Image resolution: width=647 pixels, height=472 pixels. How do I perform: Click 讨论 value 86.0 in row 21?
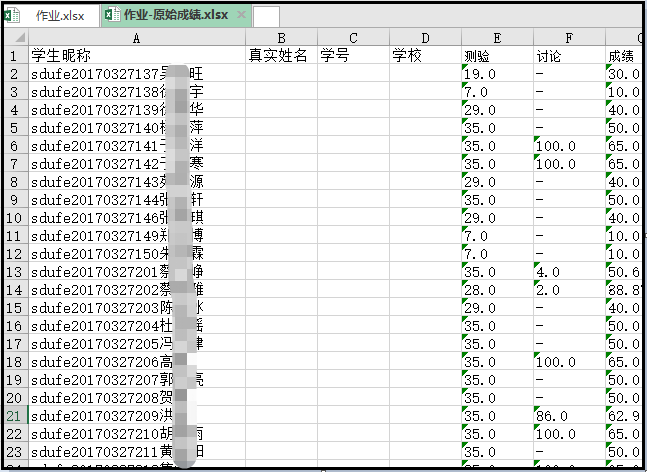pyautogui.click(x=569, y=416)
